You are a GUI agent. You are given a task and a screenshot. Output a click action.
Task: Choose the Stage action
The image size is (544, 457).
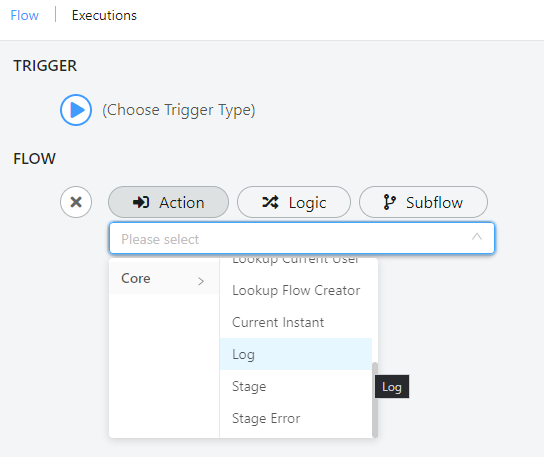(296, 386)
